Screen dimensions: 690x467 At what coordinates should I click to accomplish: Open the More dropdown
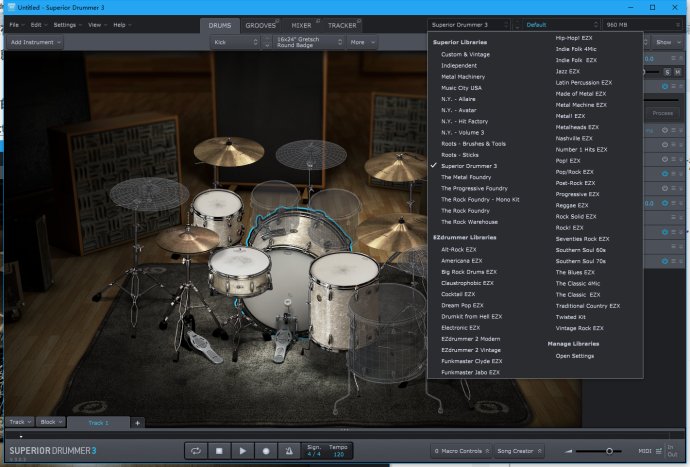(362, 42)
